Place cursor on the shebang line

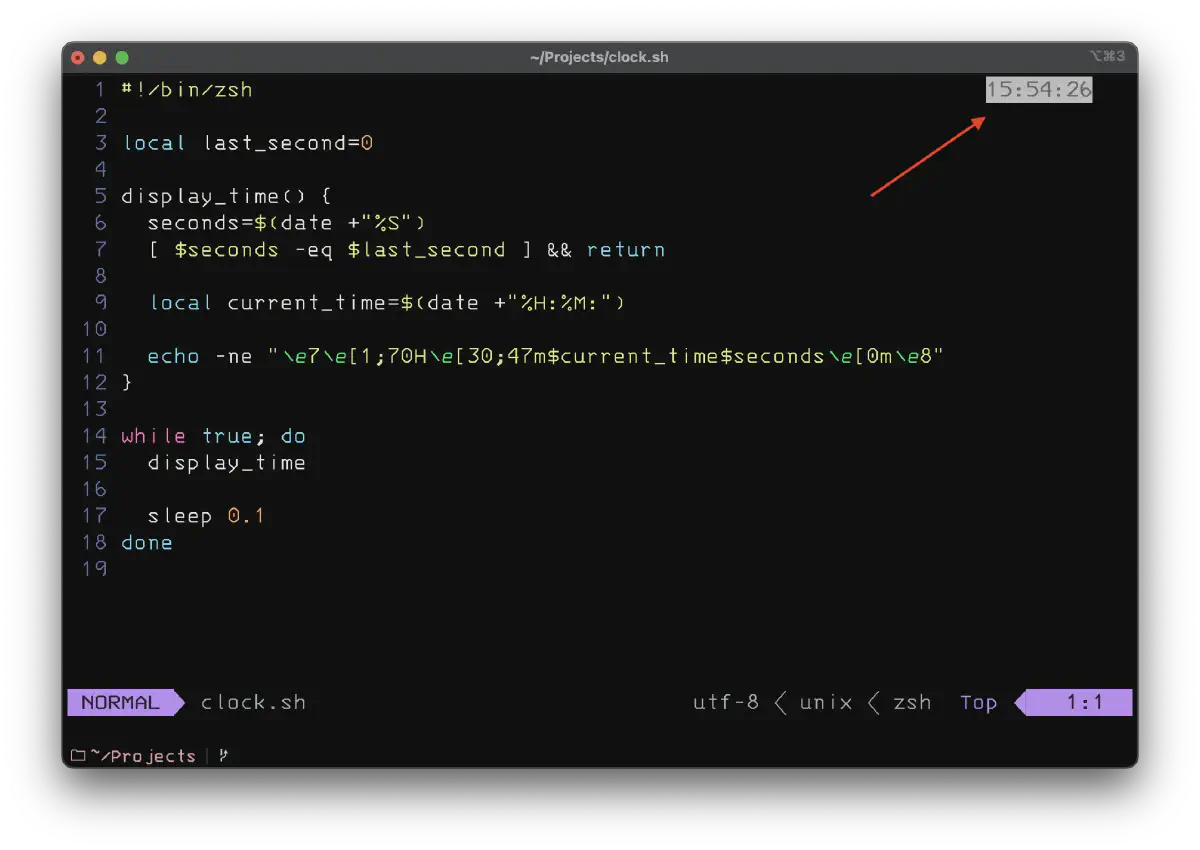pyautogui.click(x=187, y=90)
